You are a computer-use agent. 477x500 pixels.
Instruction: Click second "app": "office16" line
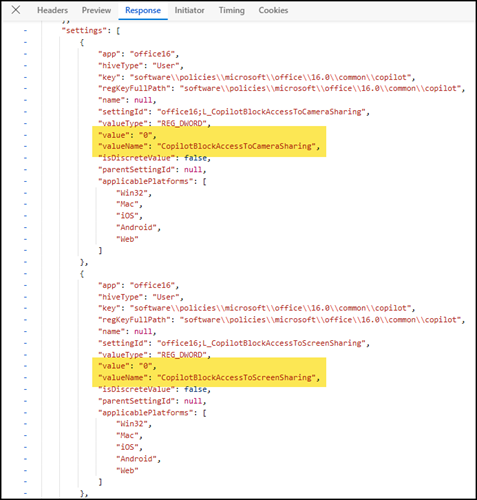click(139, 285)
